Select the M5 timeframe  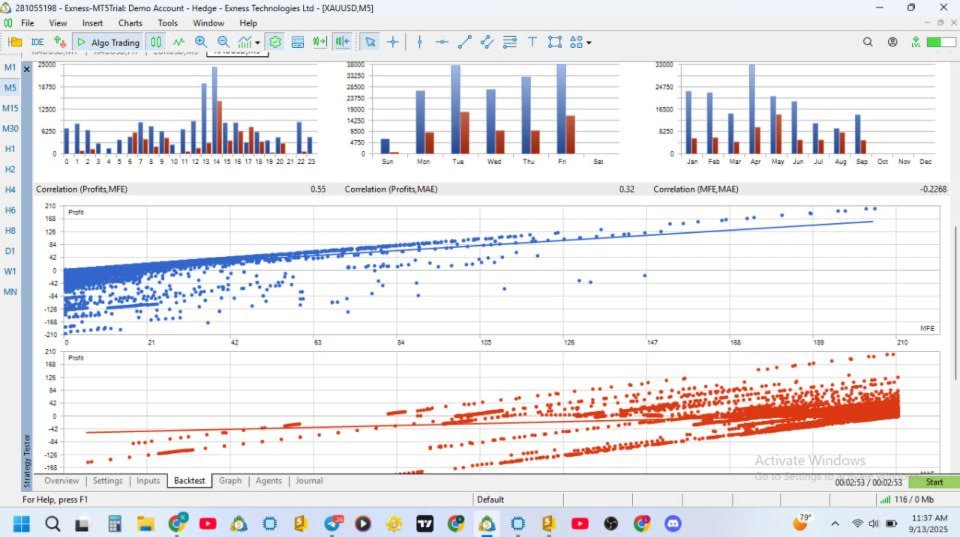pos(10,88)
